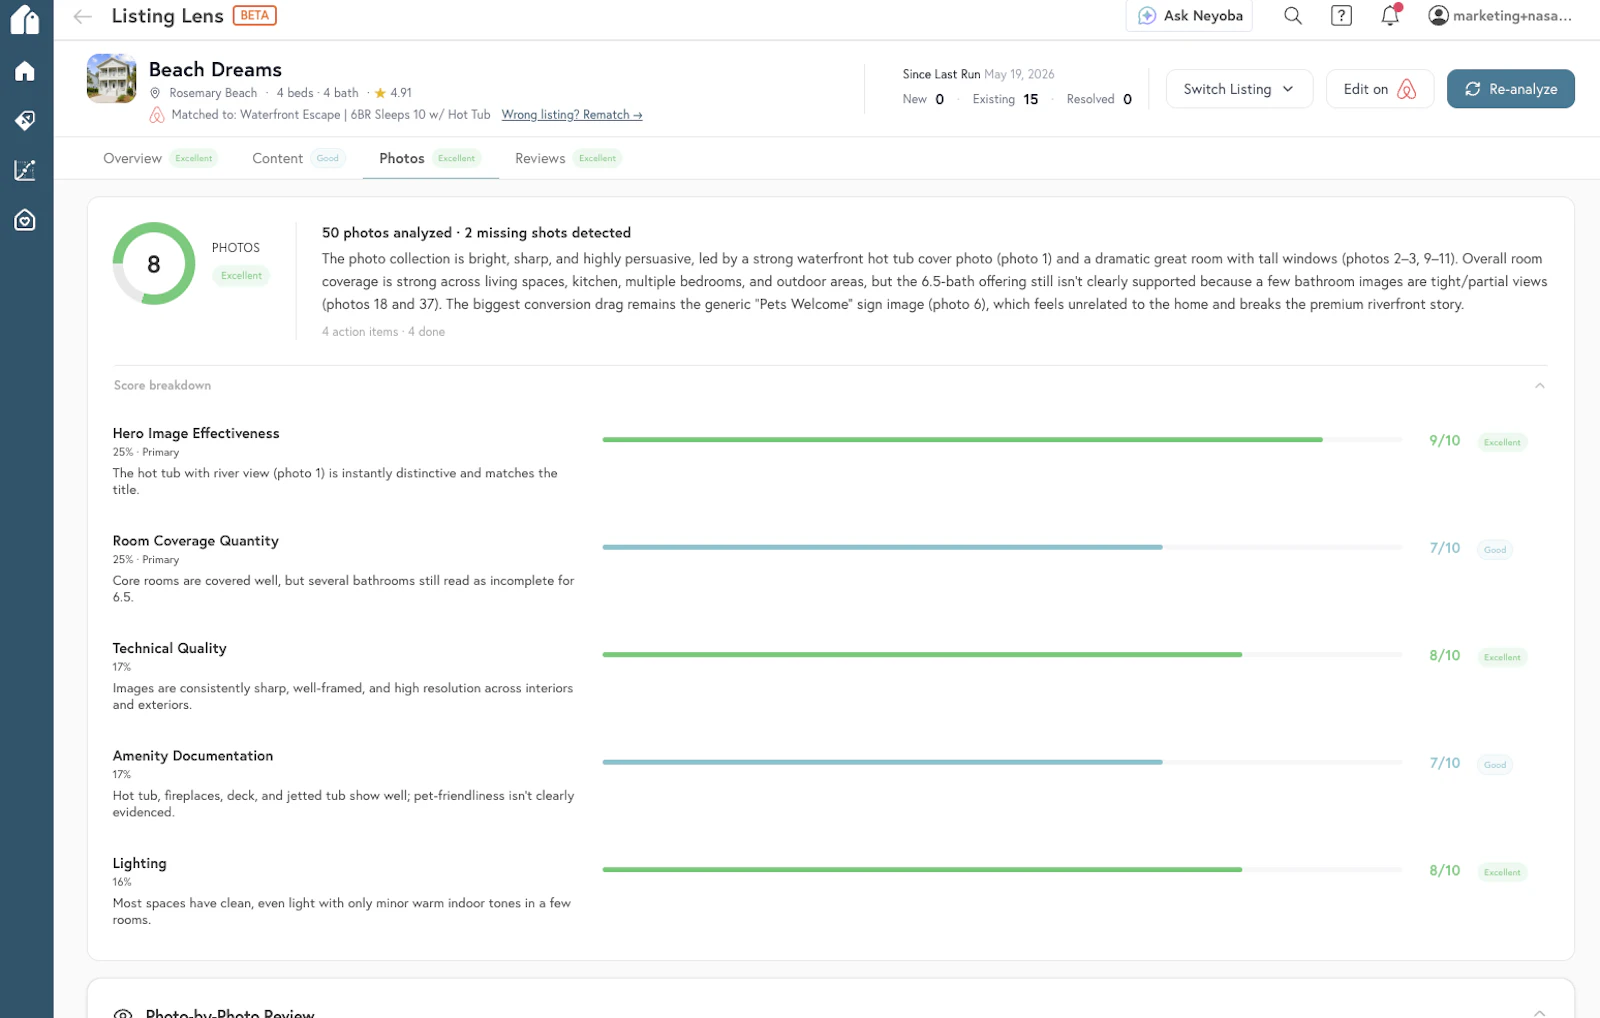Go back using the left arrow

tap(83, 16)
